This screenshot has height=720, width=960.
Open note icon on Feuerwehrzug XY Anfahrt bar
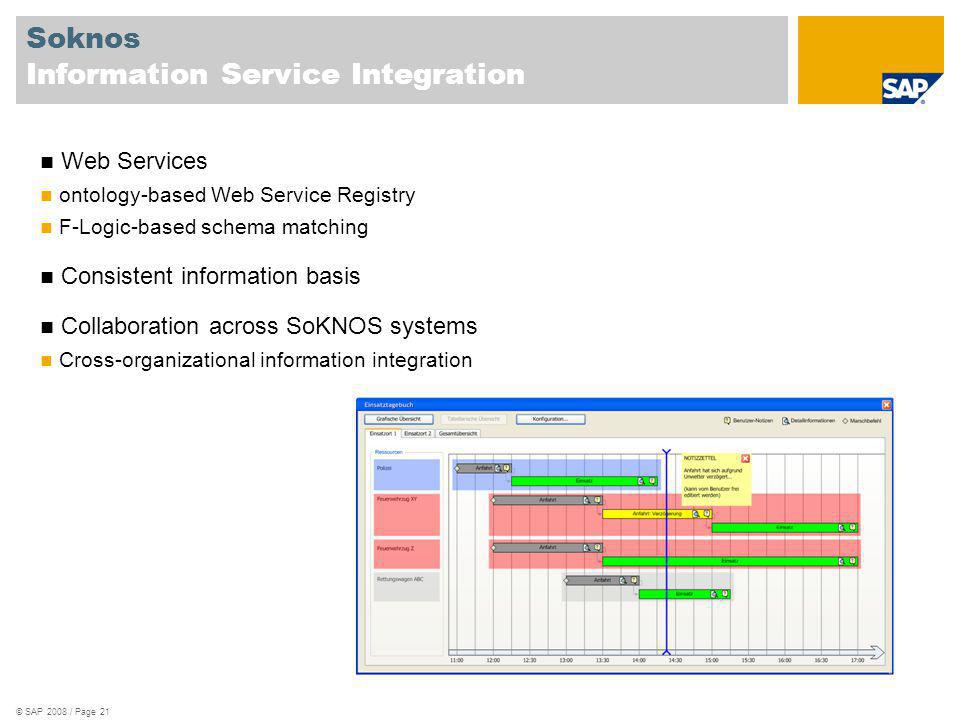[598, 500]
